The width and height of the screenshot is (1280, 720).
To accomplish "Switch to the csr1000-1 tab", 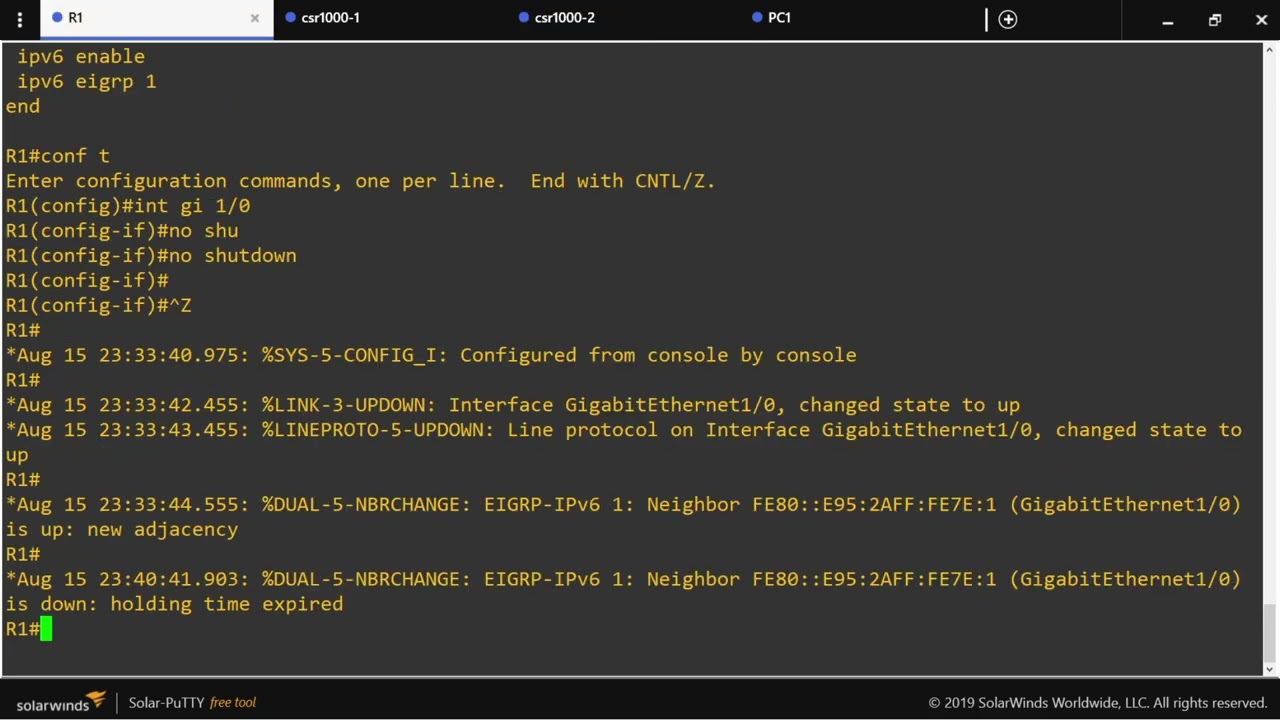I will click(330, 18).
